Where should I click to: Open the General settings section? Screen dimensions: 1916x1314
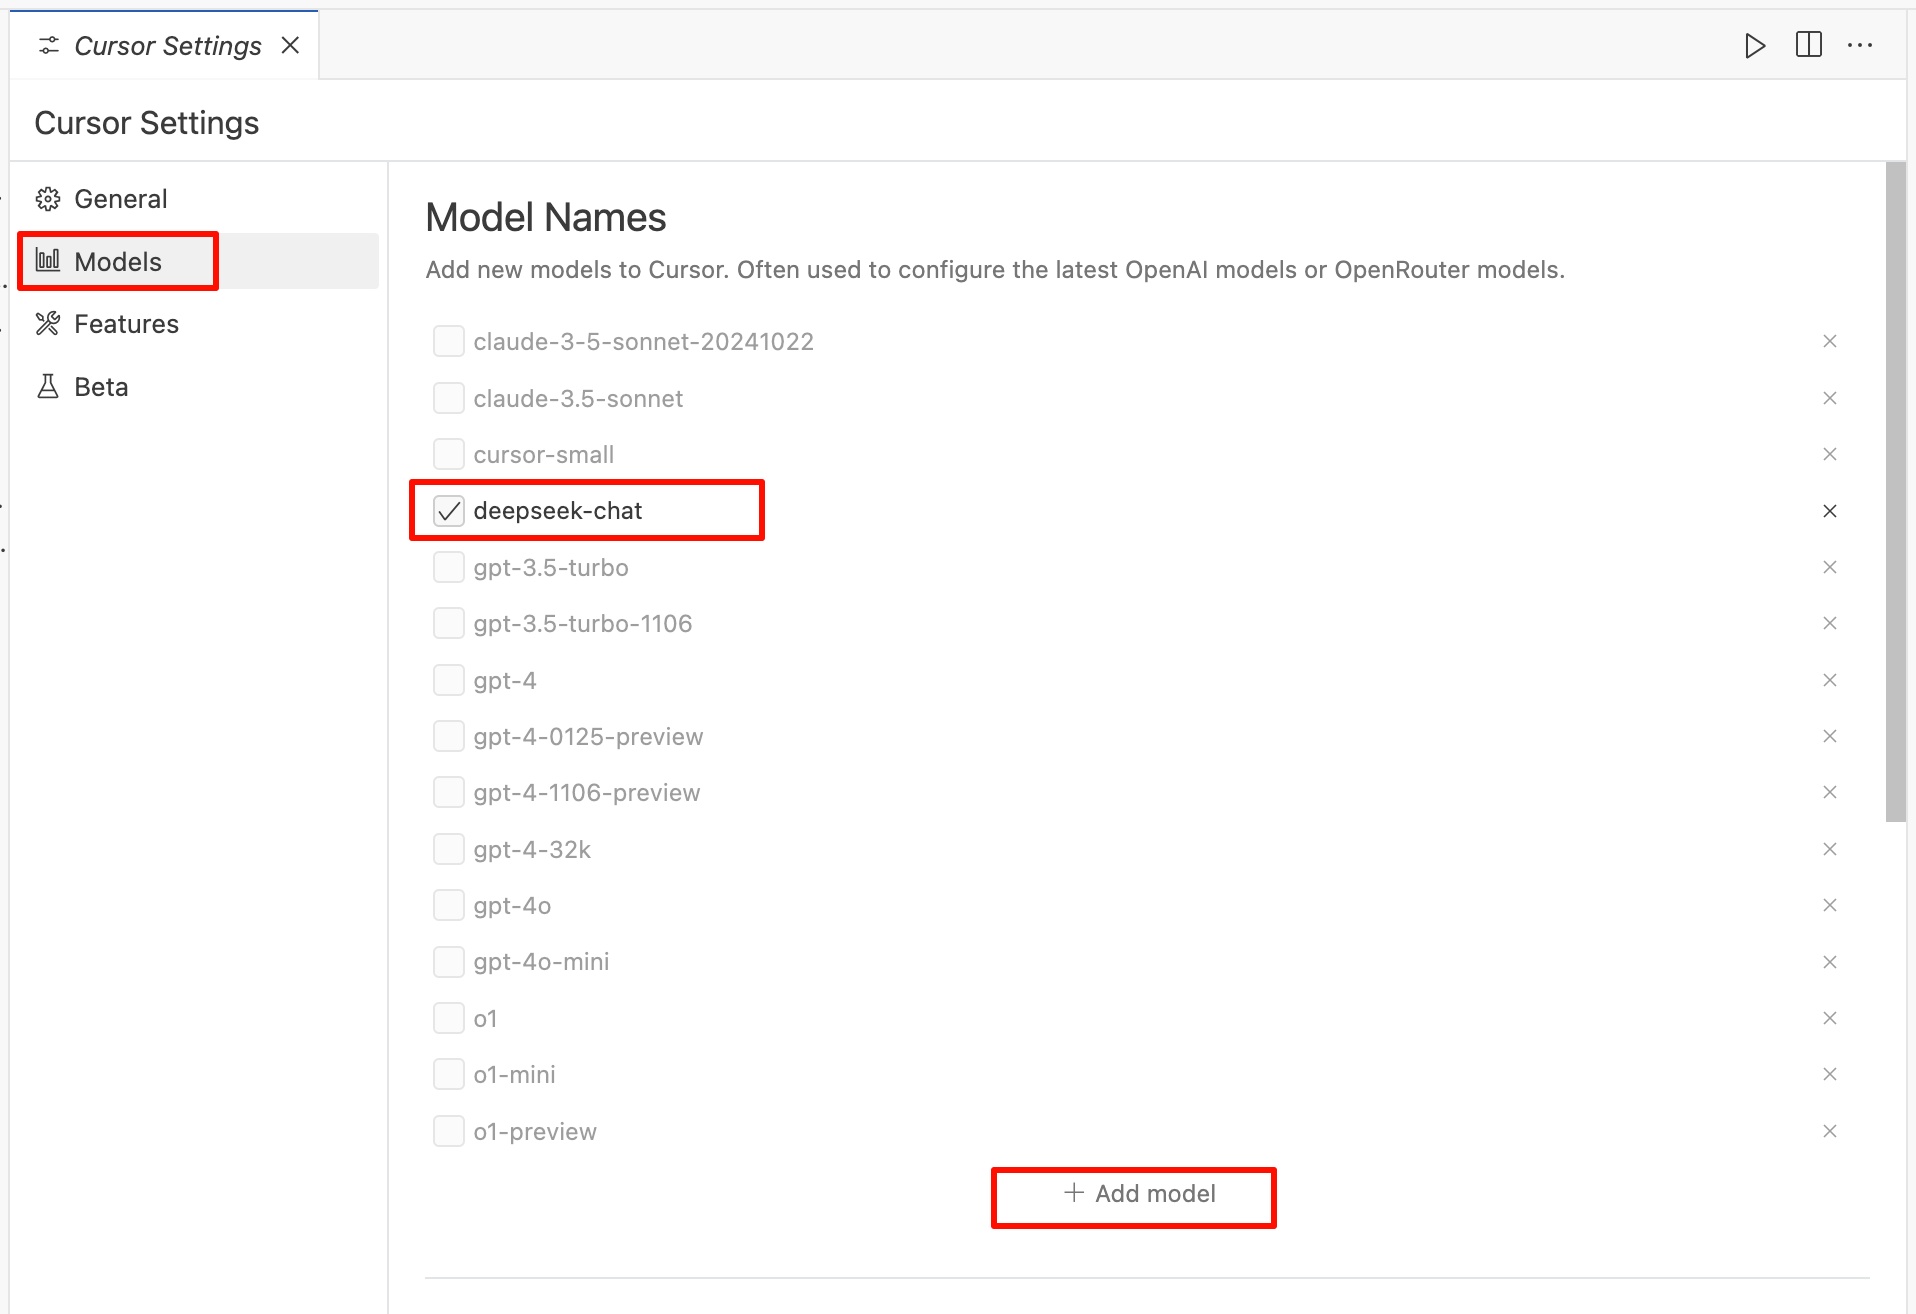(120, 199)
